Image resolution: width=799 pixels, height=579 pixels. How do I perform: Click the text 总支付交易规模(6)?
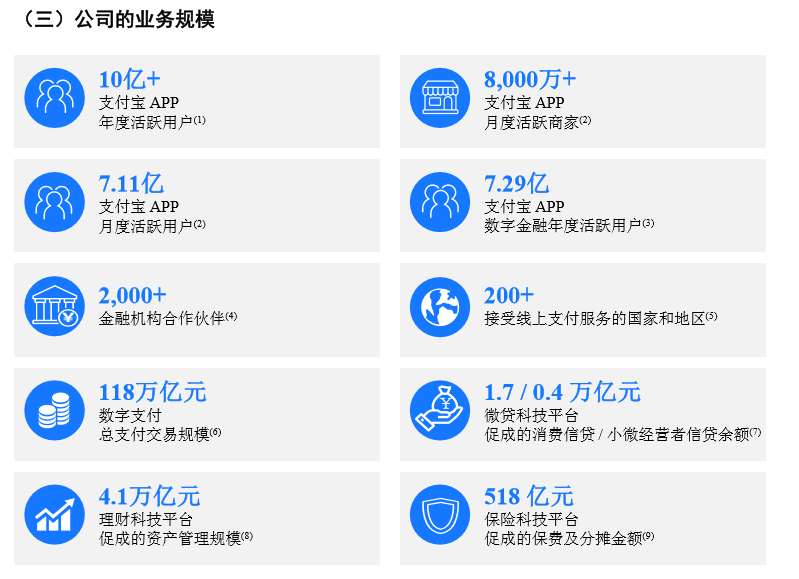(160, 434)
